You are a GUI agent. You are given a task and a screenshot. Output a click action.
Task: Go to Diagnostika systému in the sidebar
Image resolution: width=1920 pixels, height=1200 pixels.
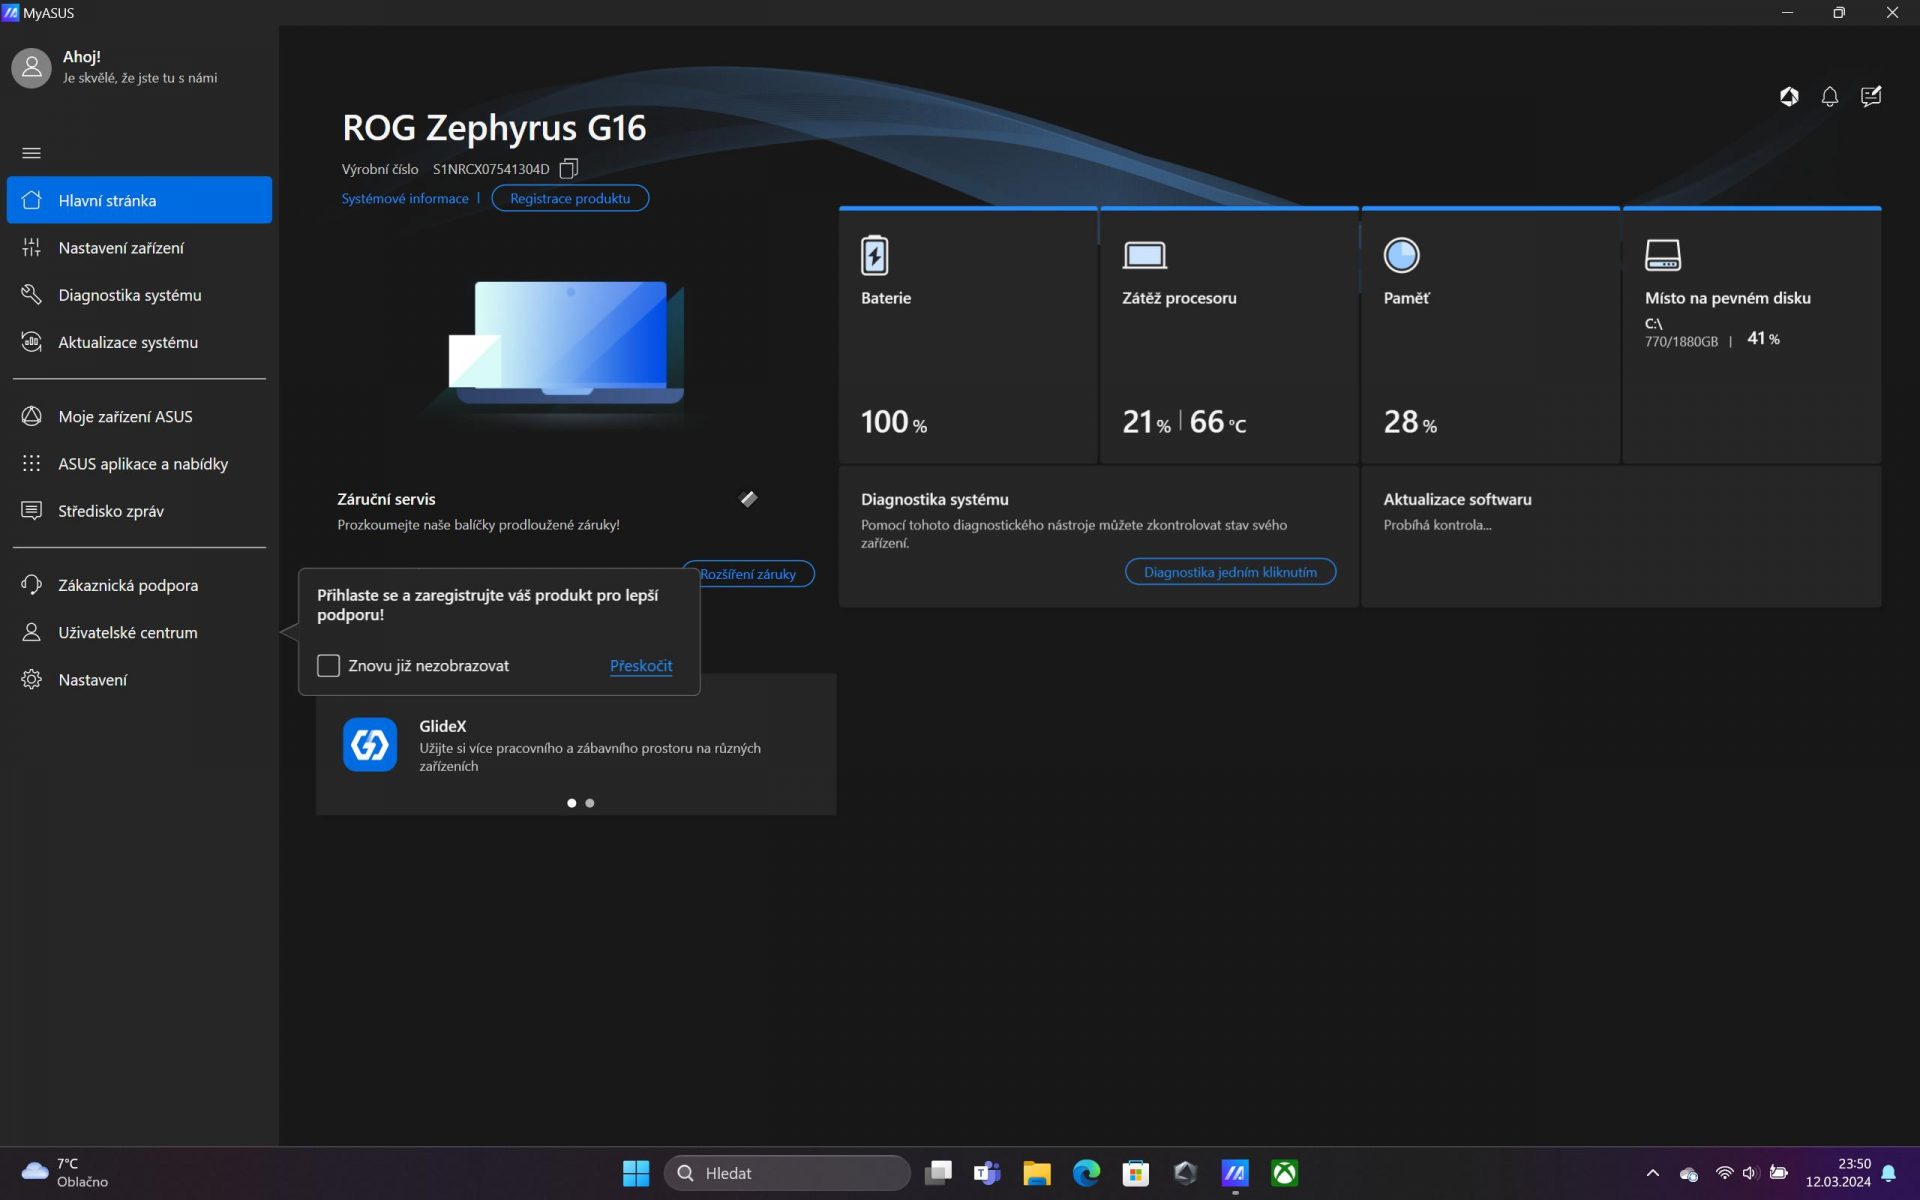[139, 295]
